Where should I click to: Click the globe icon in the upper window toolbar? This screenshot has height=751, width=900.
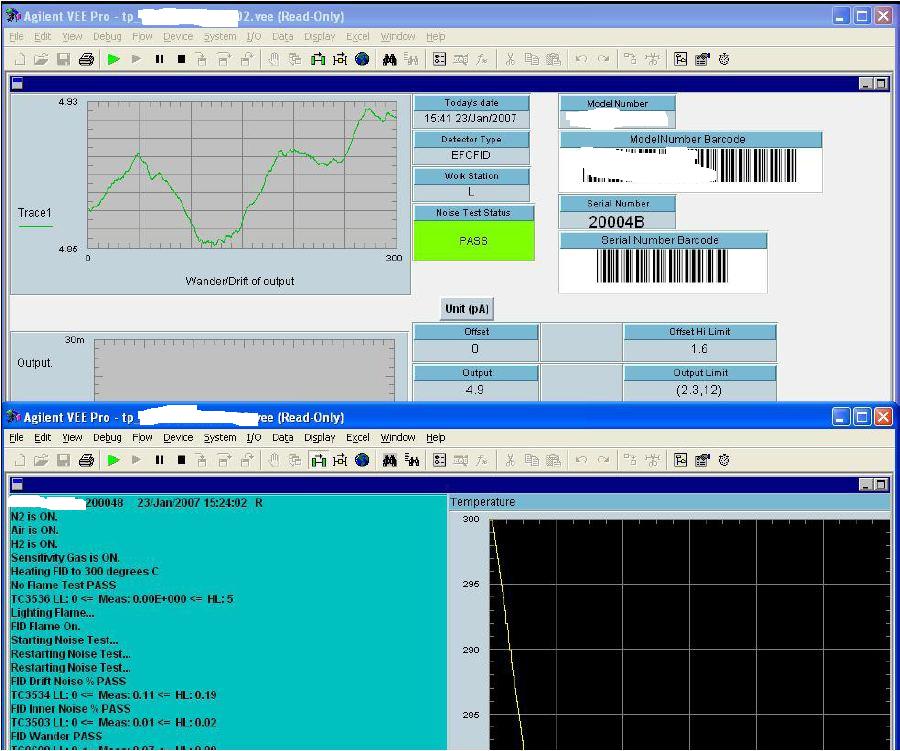point(362,60)
